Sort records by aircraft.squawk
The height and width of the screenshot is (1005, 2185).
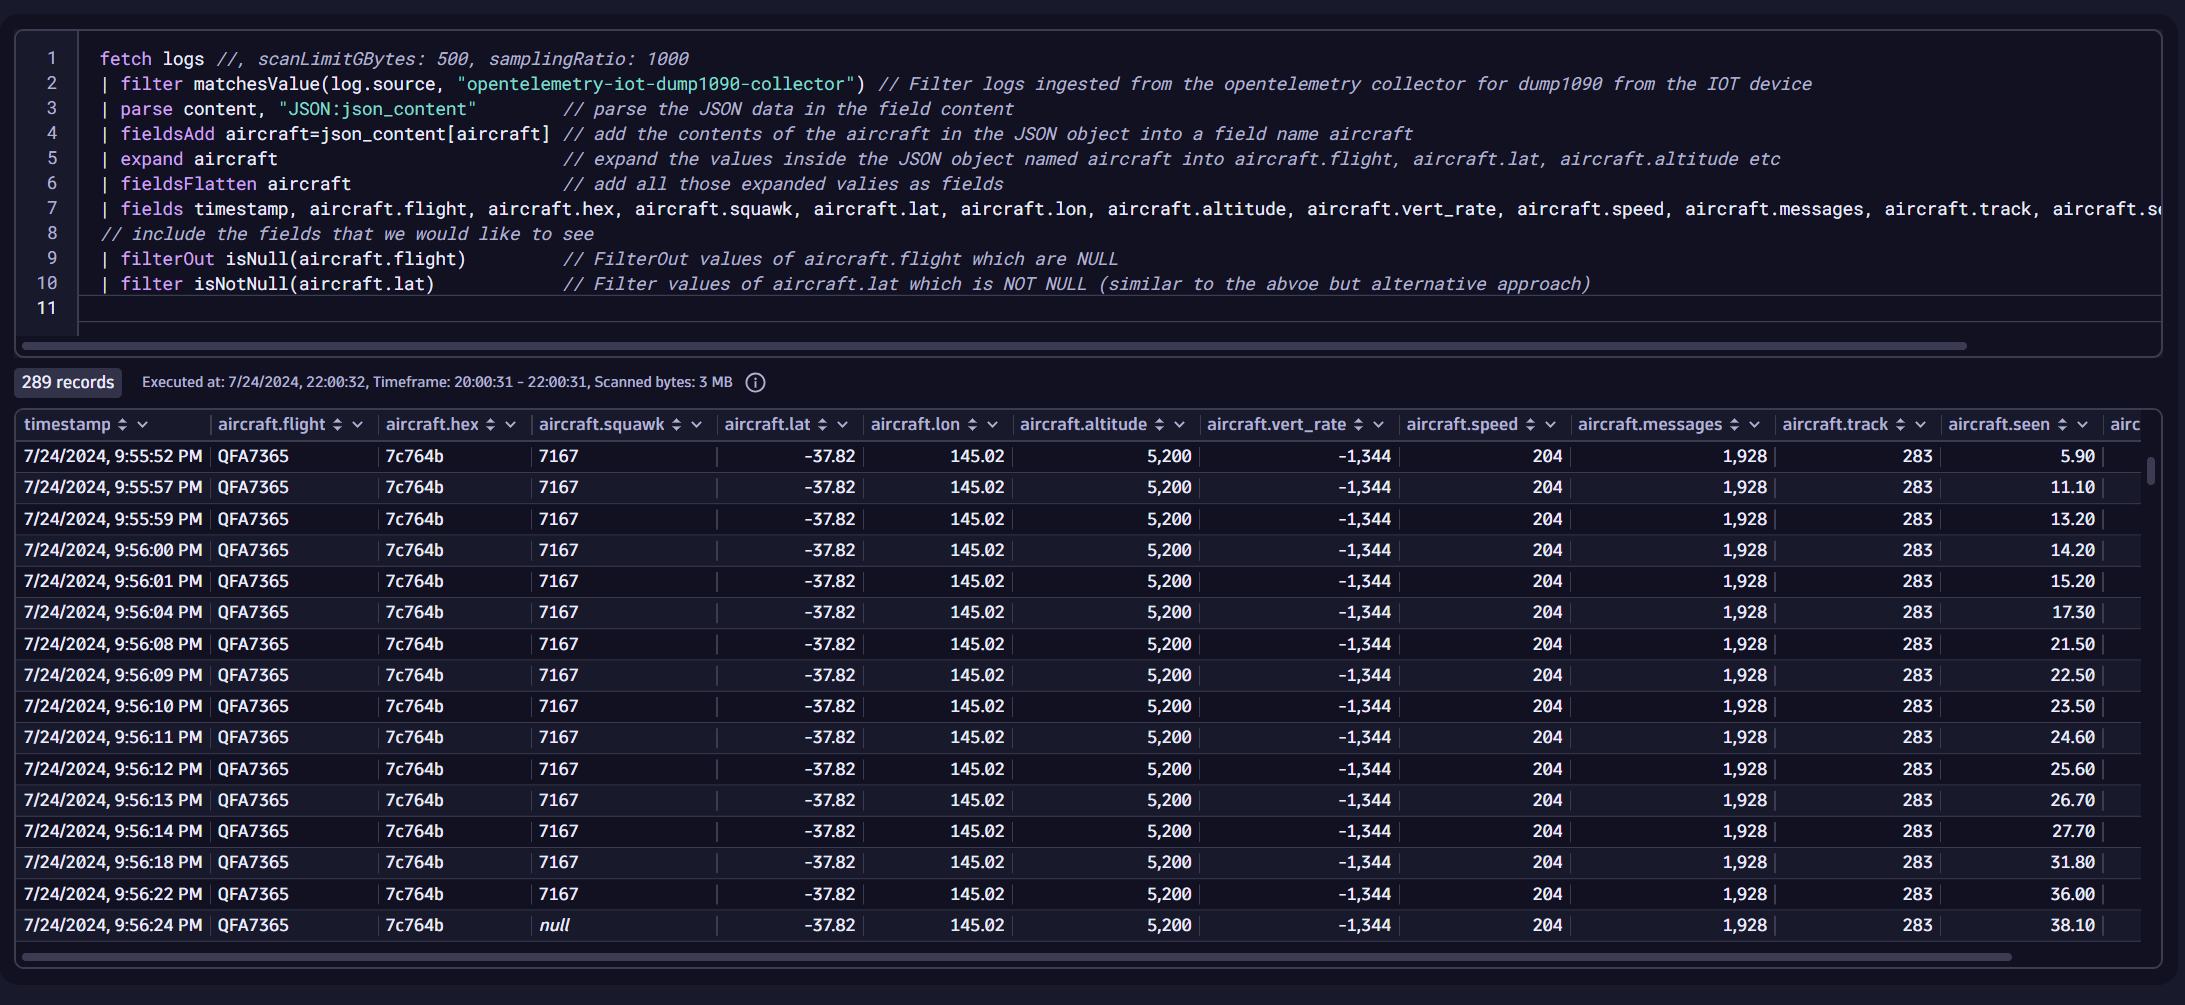point(674,424)
